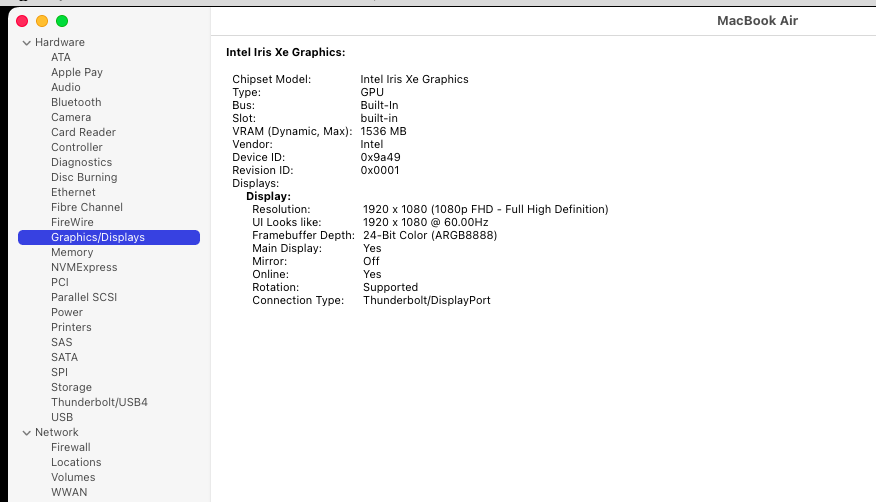Image resolution: width=876 pixels, height=502 pixels.
Task: Select Camera in the sidebar
Action: [x=71, y=117]
